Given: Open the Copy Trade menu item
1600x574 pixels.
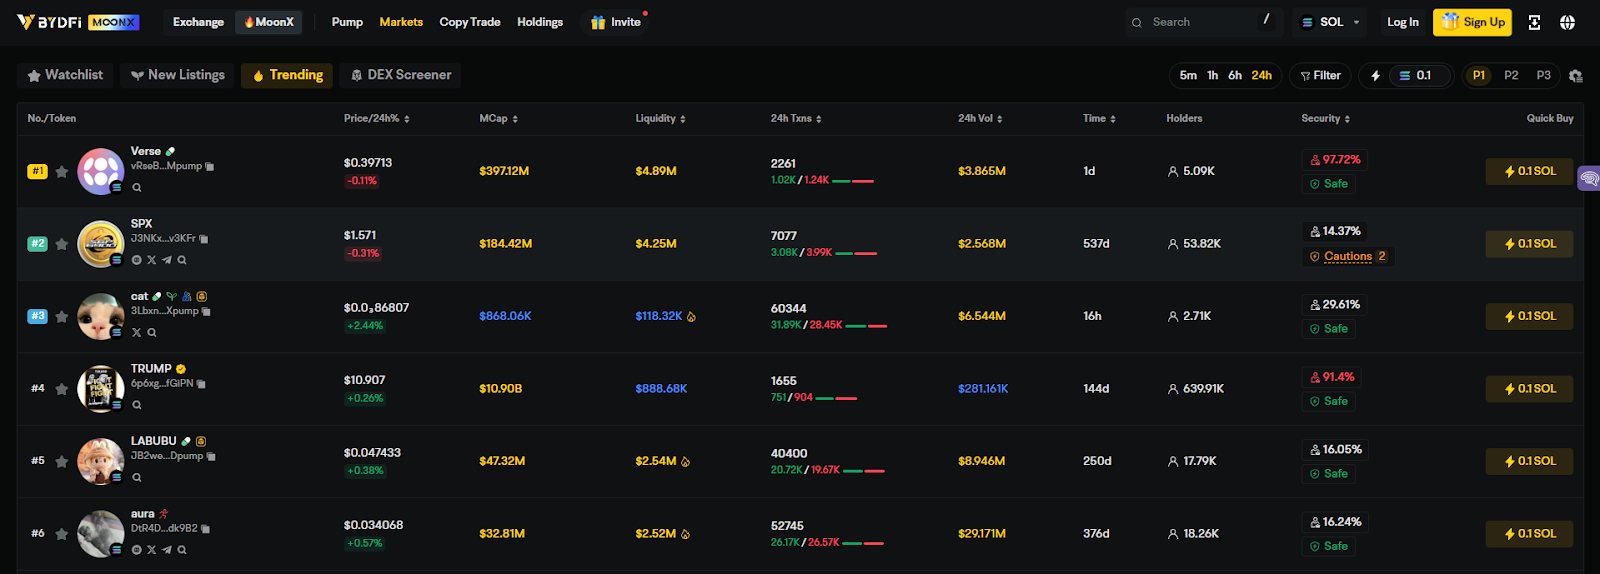Looking at the screenshot, I should (470, 22).
